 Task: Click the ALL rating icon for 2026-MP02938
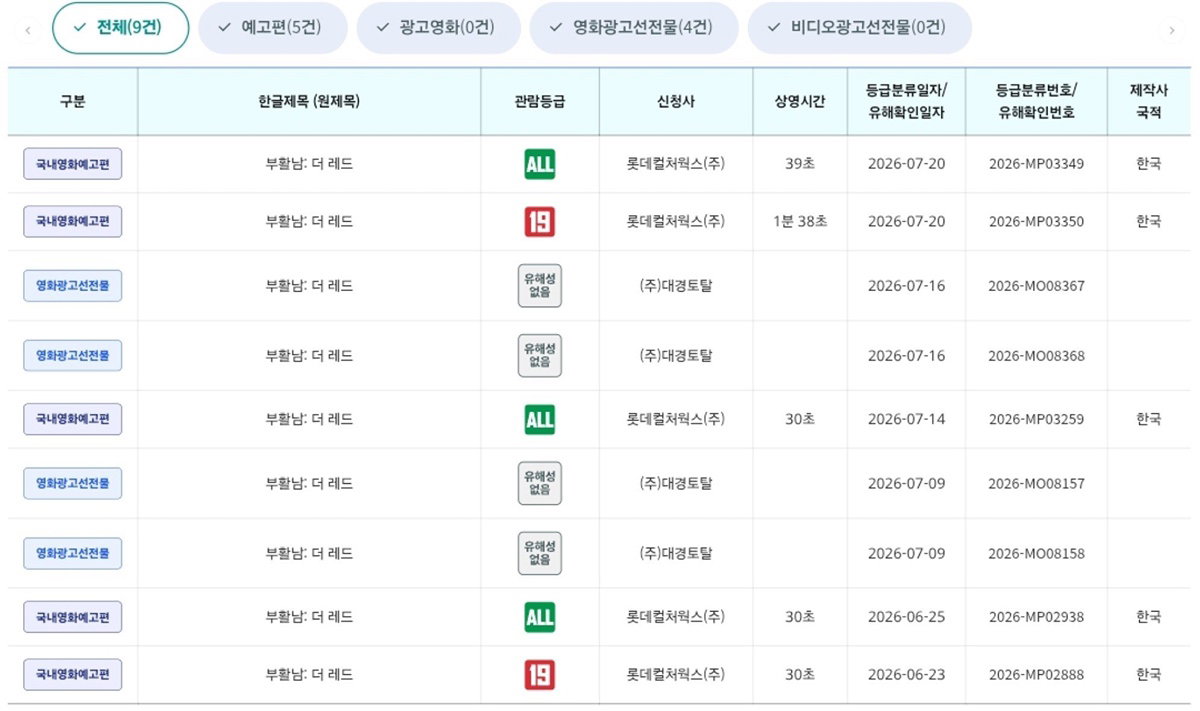pos(539,617)
